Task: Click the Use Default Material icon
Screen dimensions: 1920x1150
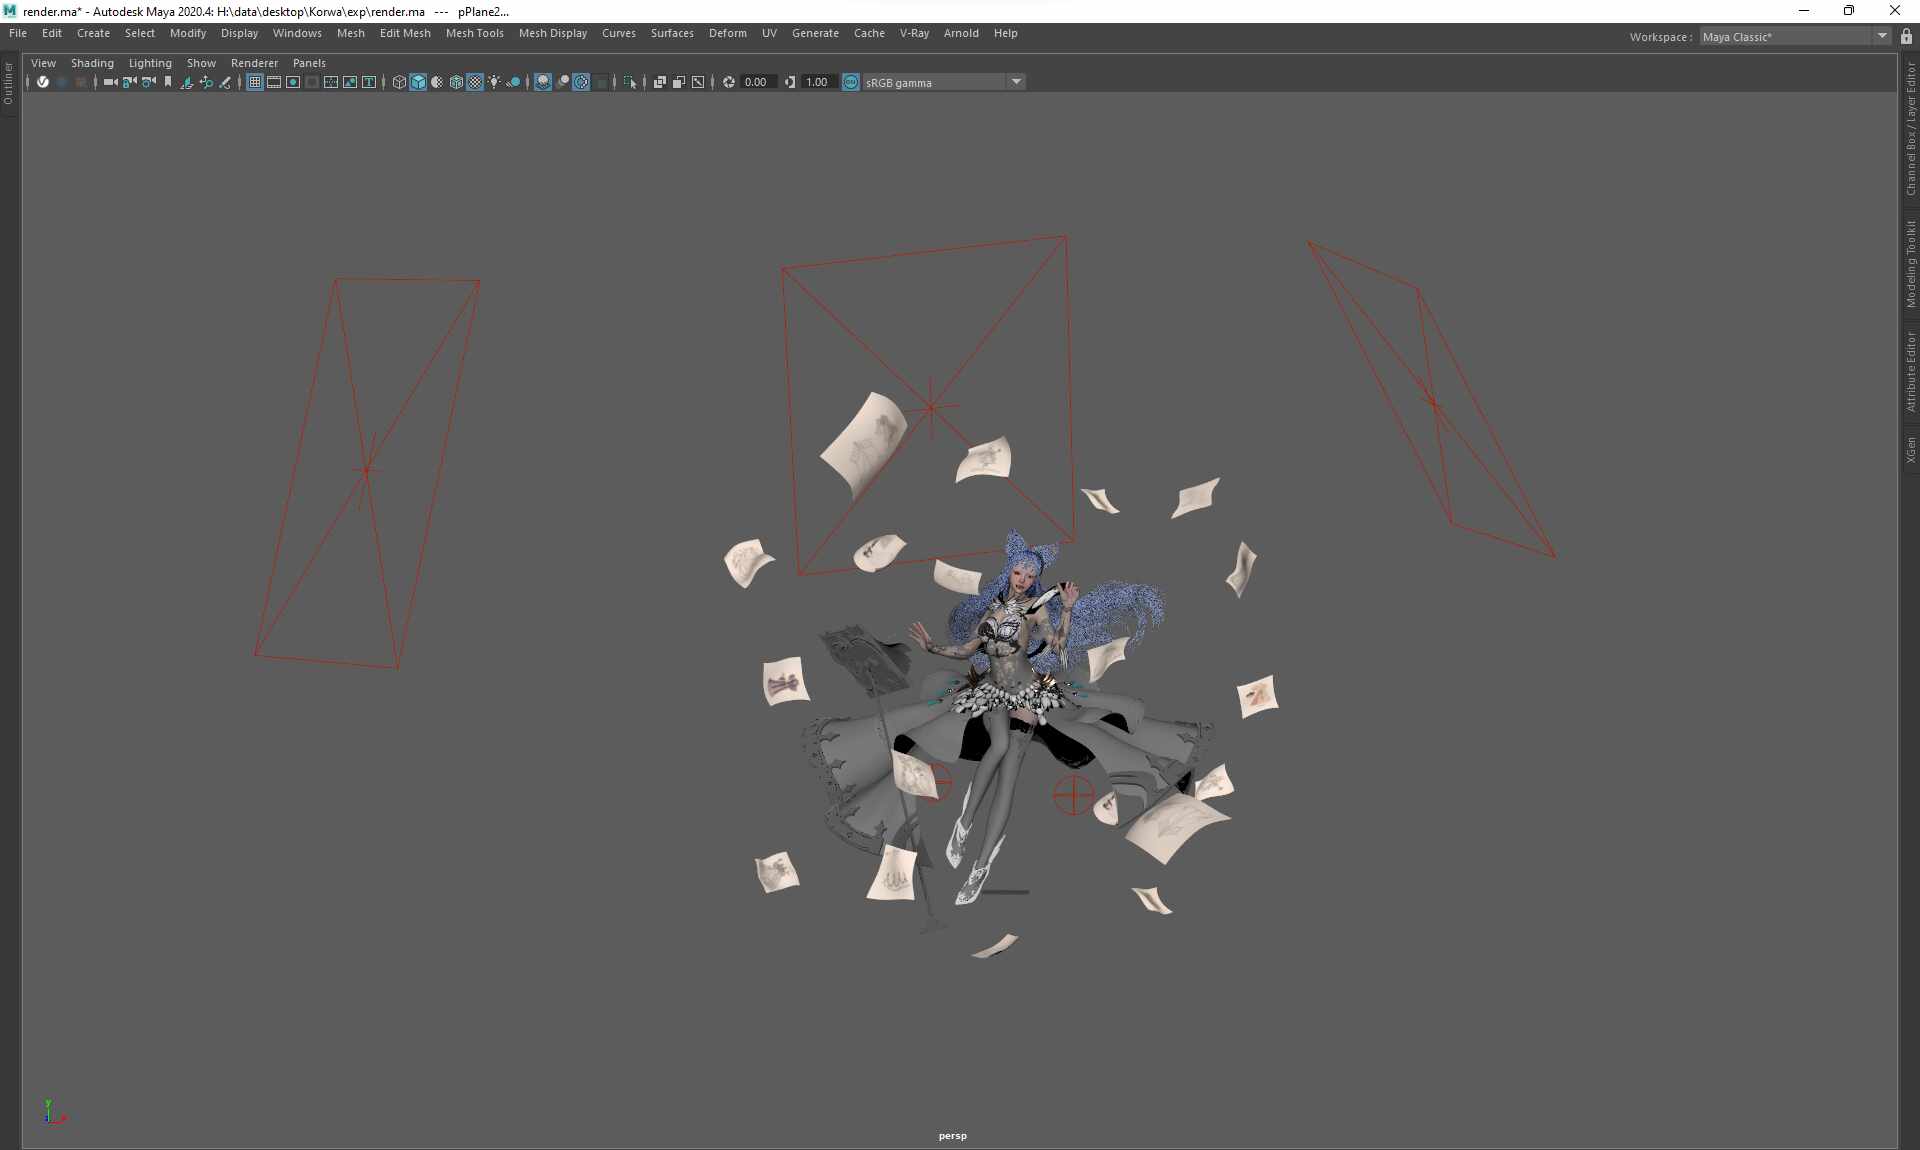Action: coord(437,82)
